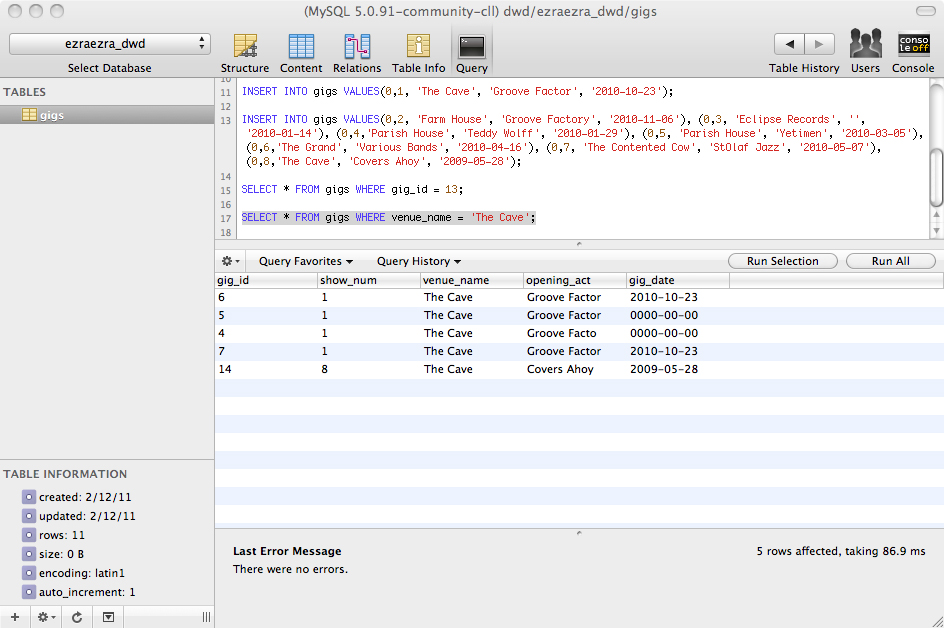The height and width of the screenshot is (628, 944).
Task: Sort by opening_act column header
Action: pyautogui.click(x=575, y=280)
